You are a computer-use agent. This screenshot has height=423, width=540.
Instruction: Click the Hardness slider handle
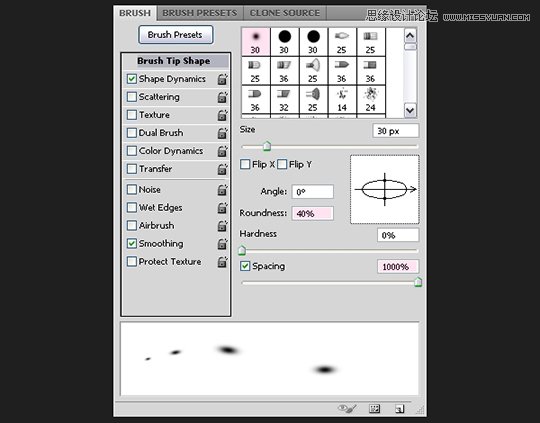click(242, 250)
